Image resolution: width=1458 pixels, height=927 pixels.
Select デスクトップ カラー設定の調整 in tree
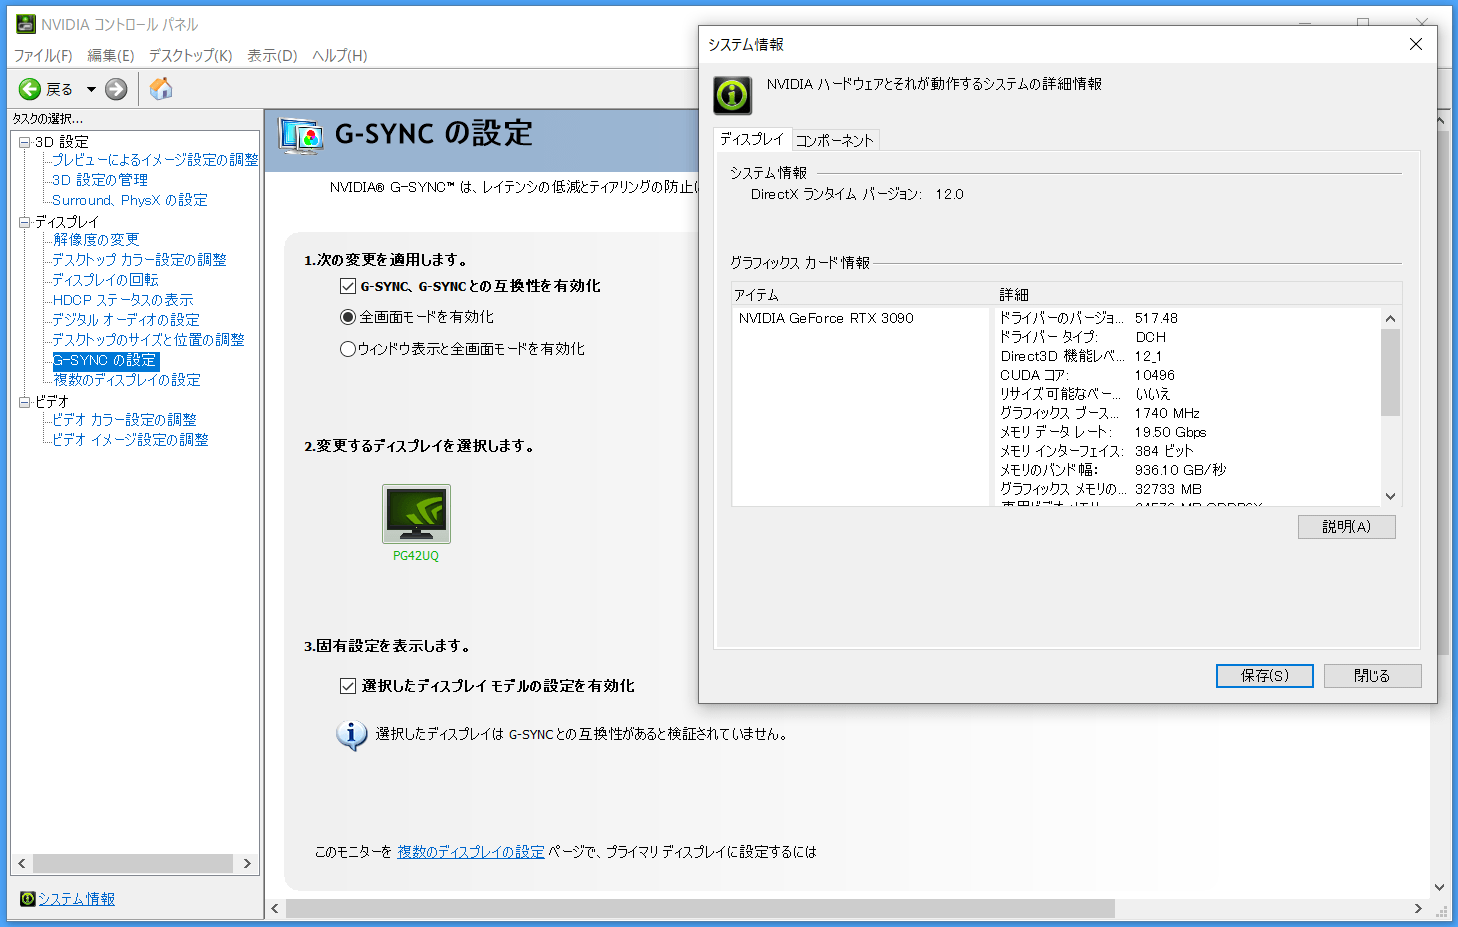point(139,260)
